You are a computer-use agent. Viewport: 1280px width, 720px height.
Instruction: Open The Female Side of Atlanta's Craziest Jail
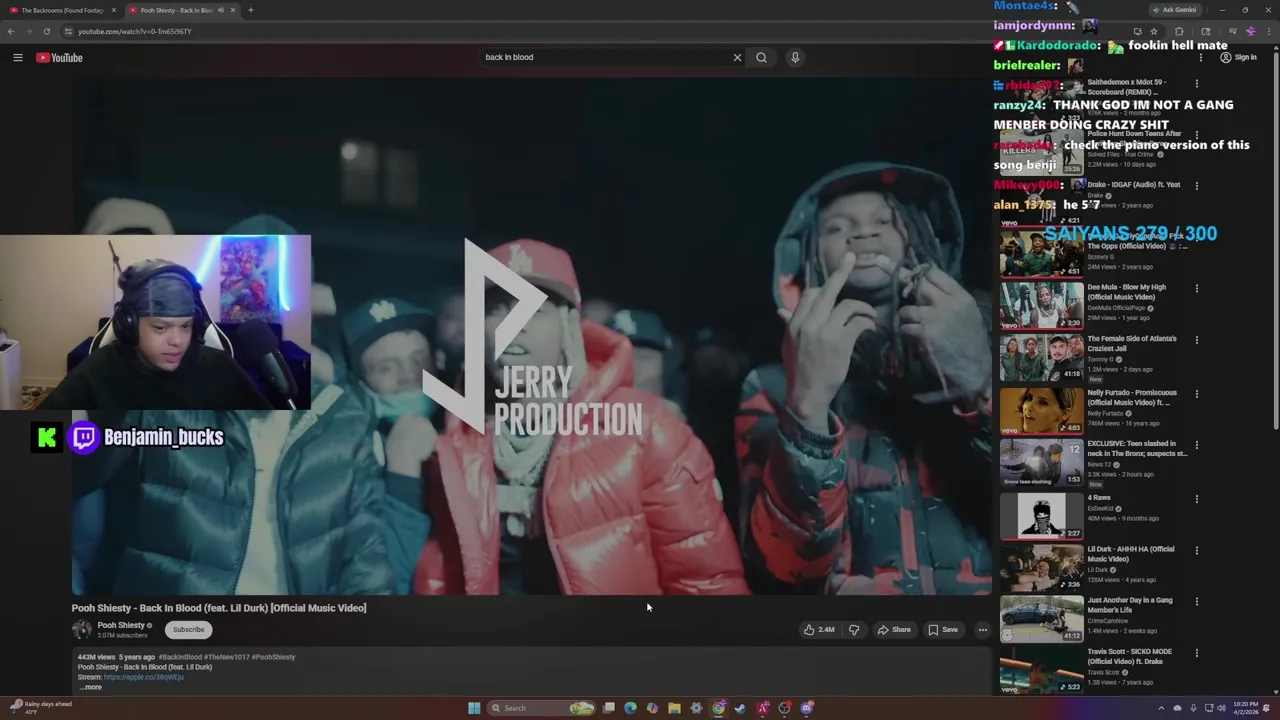point(1132,343)
